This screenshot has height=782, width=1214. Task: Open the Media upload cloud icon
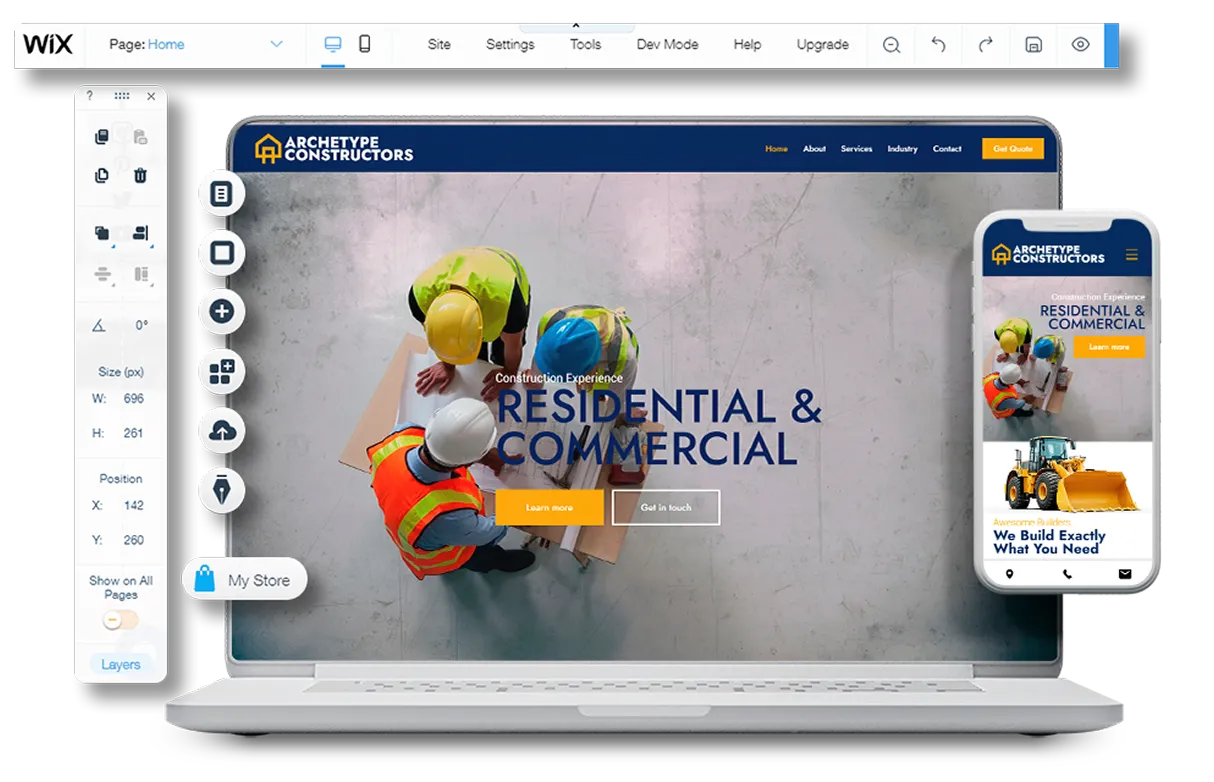(x=222, y=431)
